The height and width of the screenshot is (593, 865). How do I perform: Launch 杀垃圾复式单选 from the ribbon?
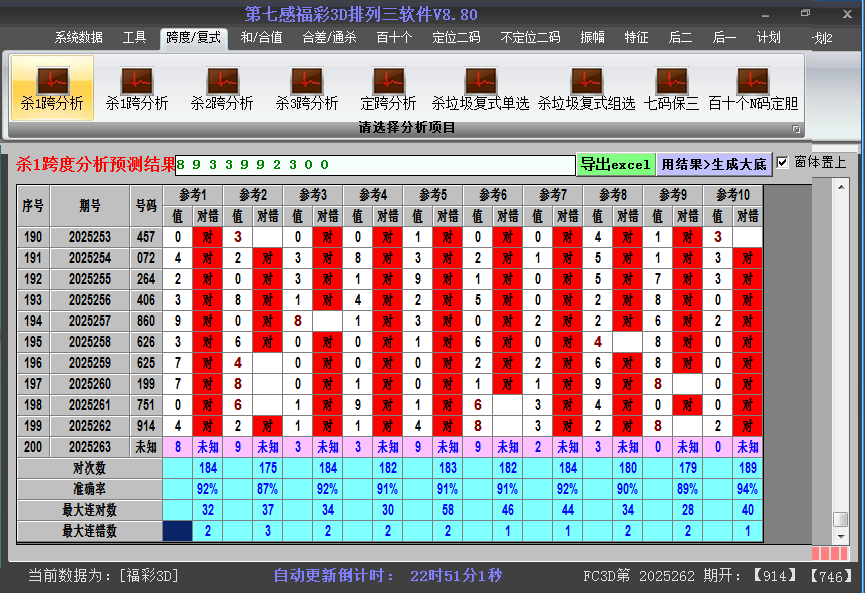coord(480,88)
